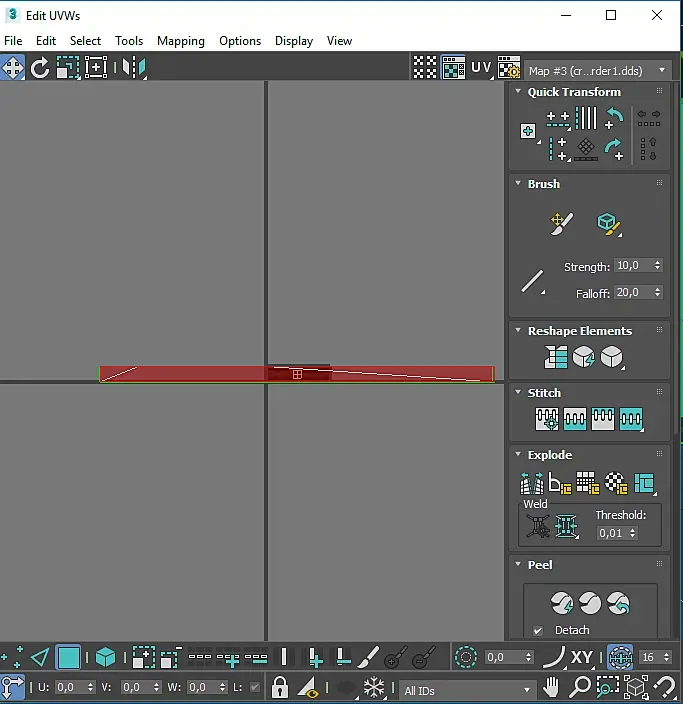
Task: Click the XY axis constraint button
Action: point(582,658)
